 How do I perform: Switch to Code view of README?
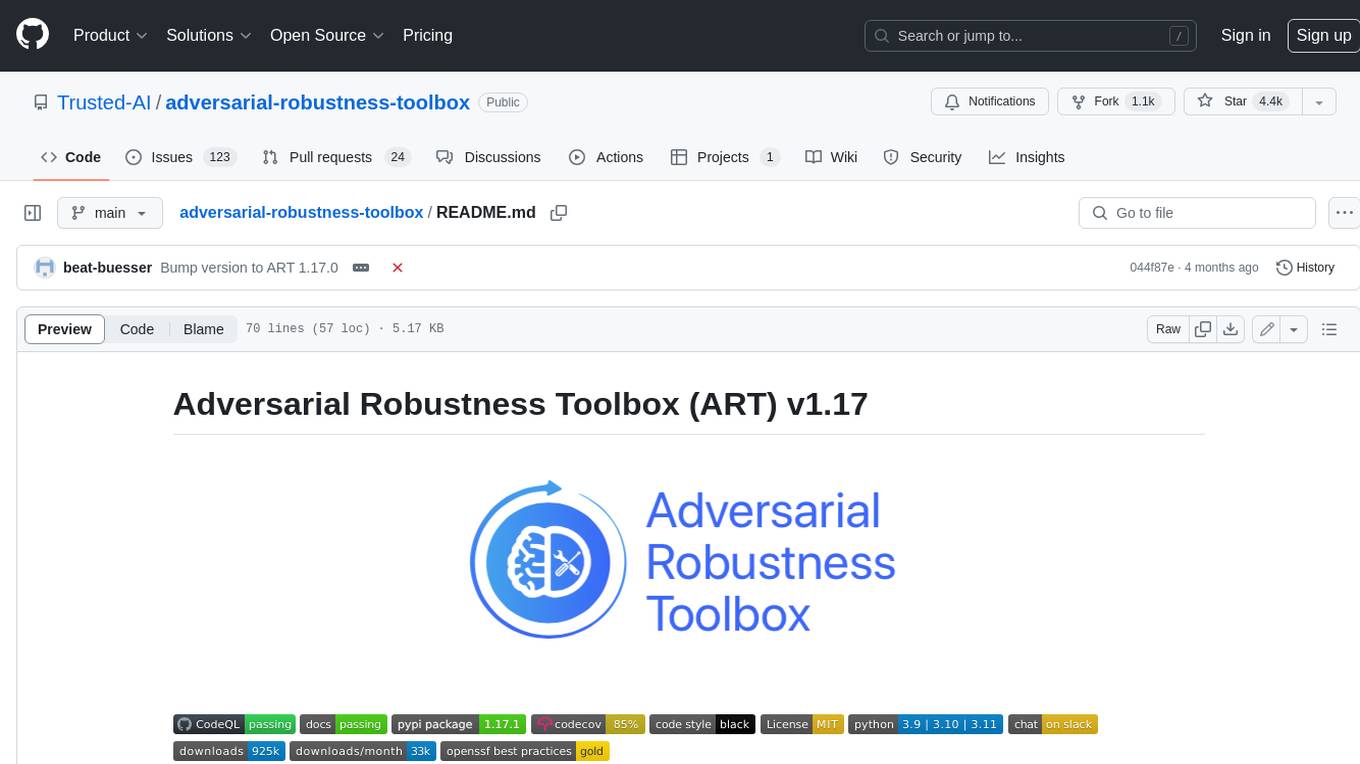[x=137, y=329]
